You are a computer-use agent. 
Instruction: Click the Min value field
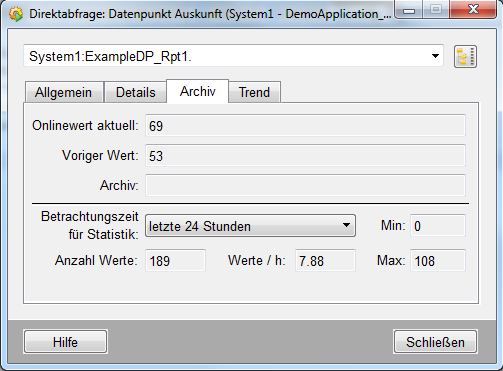click(x=438, y=226)
